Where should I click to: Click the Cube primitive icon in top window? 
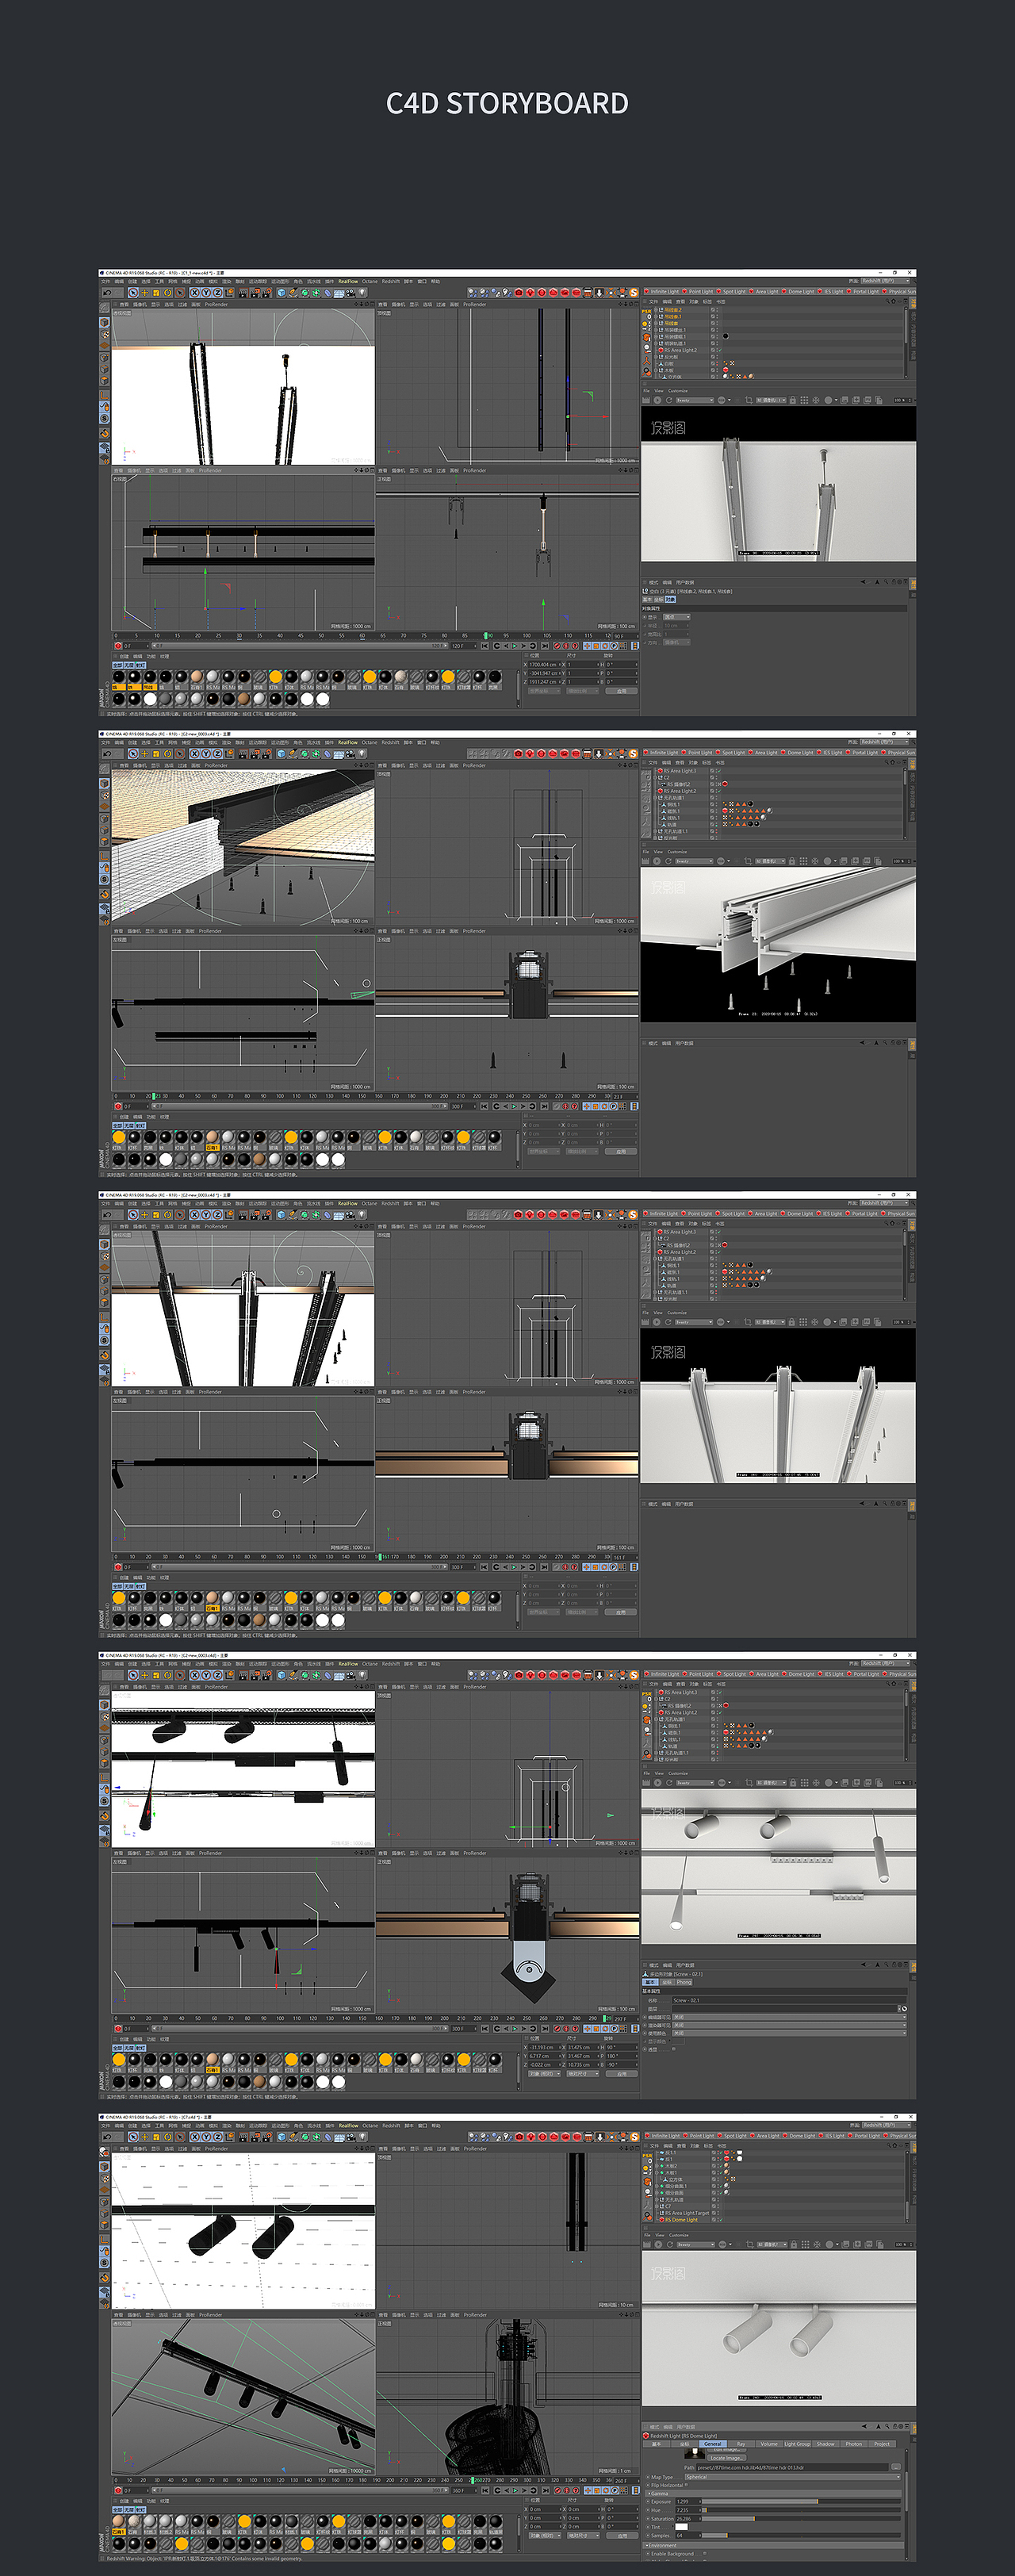pos(282,293)
